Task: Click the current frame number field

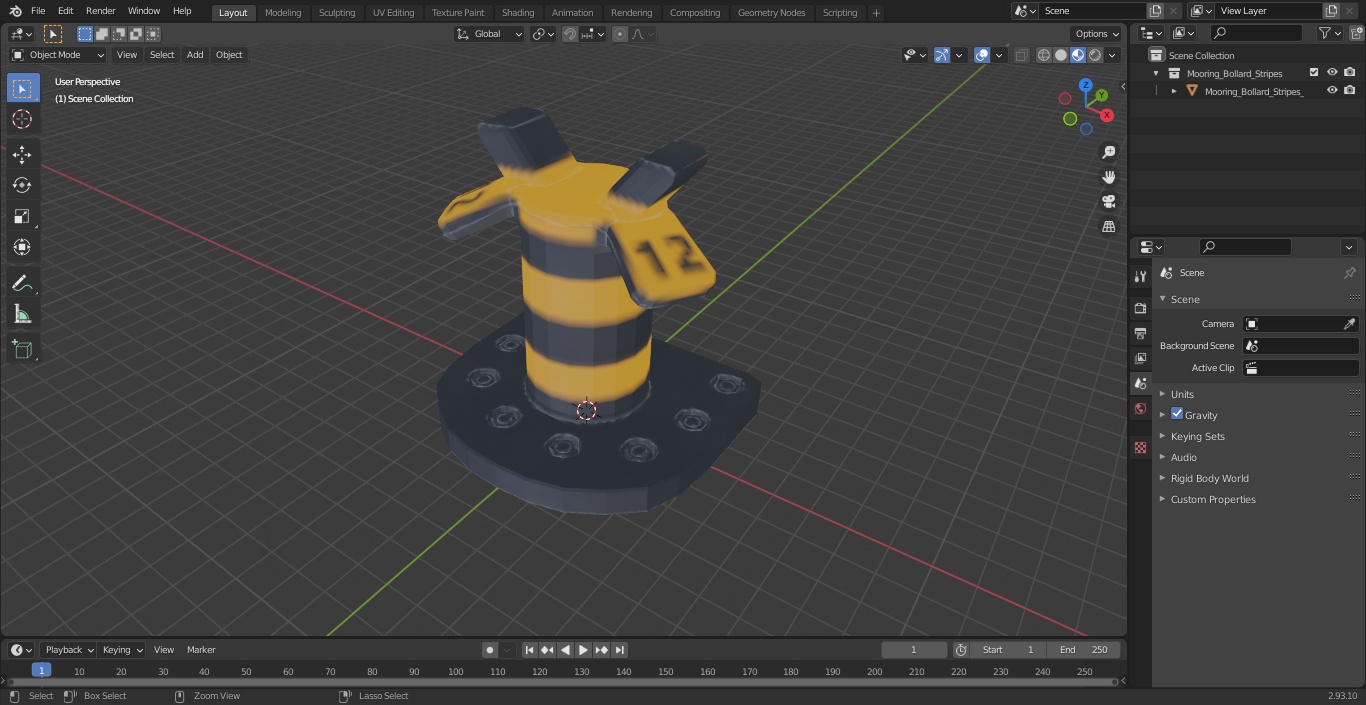Action: (913, 650)
